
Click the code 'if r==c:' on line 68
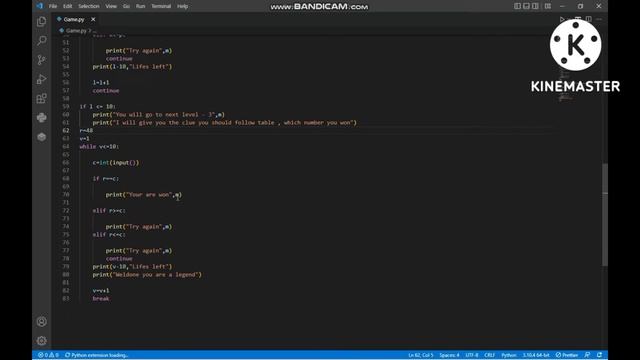coord(106,179)
